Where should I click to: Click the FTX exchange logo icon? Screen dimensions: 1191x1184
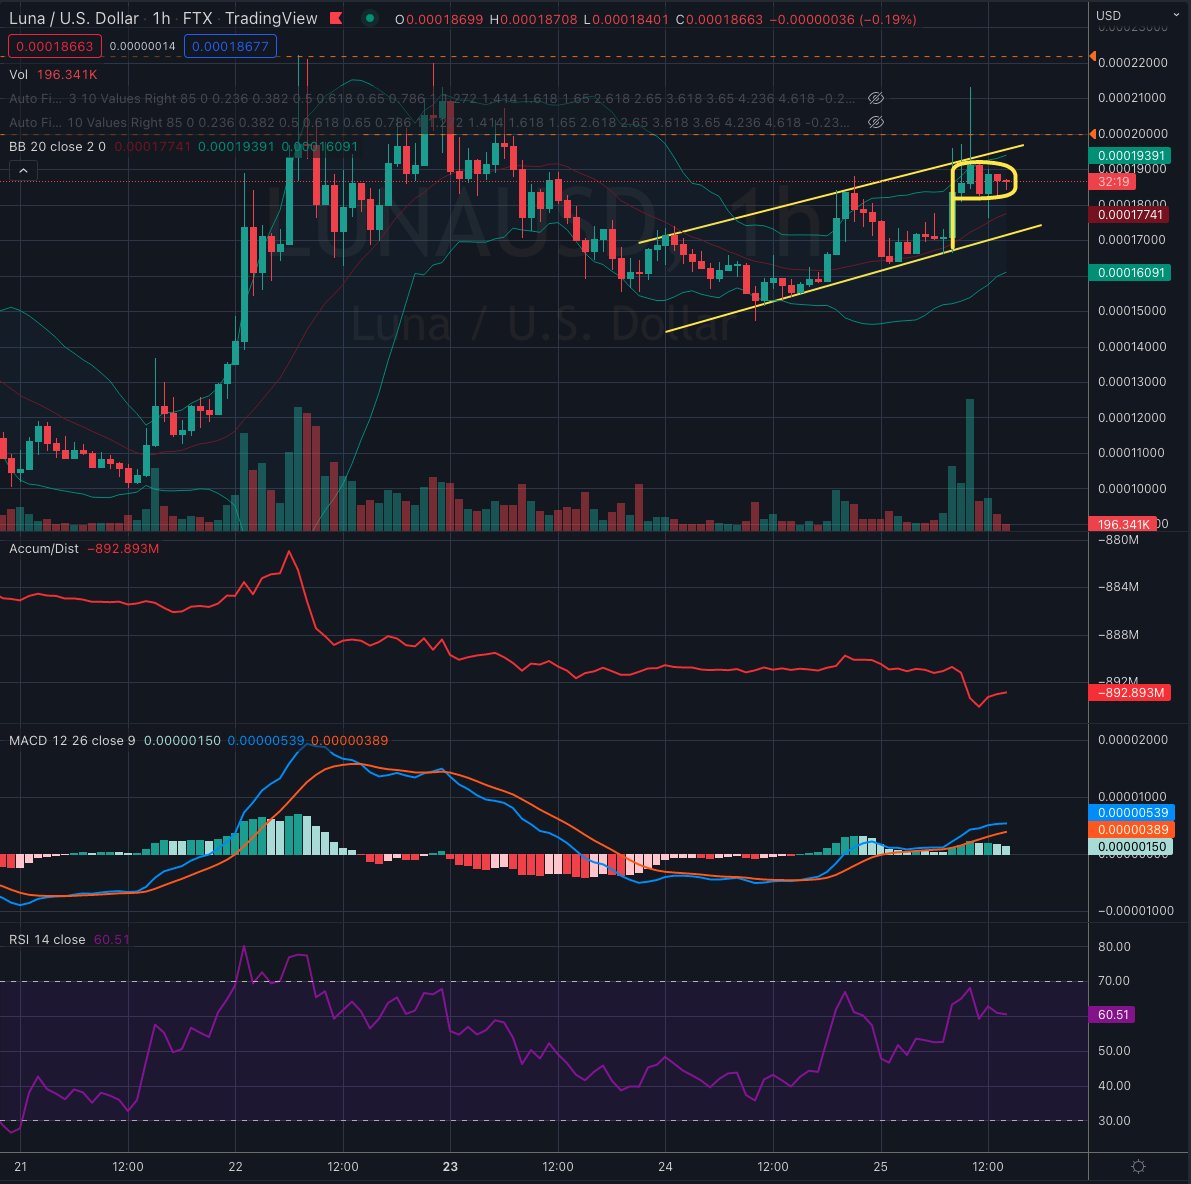(197, 18)
